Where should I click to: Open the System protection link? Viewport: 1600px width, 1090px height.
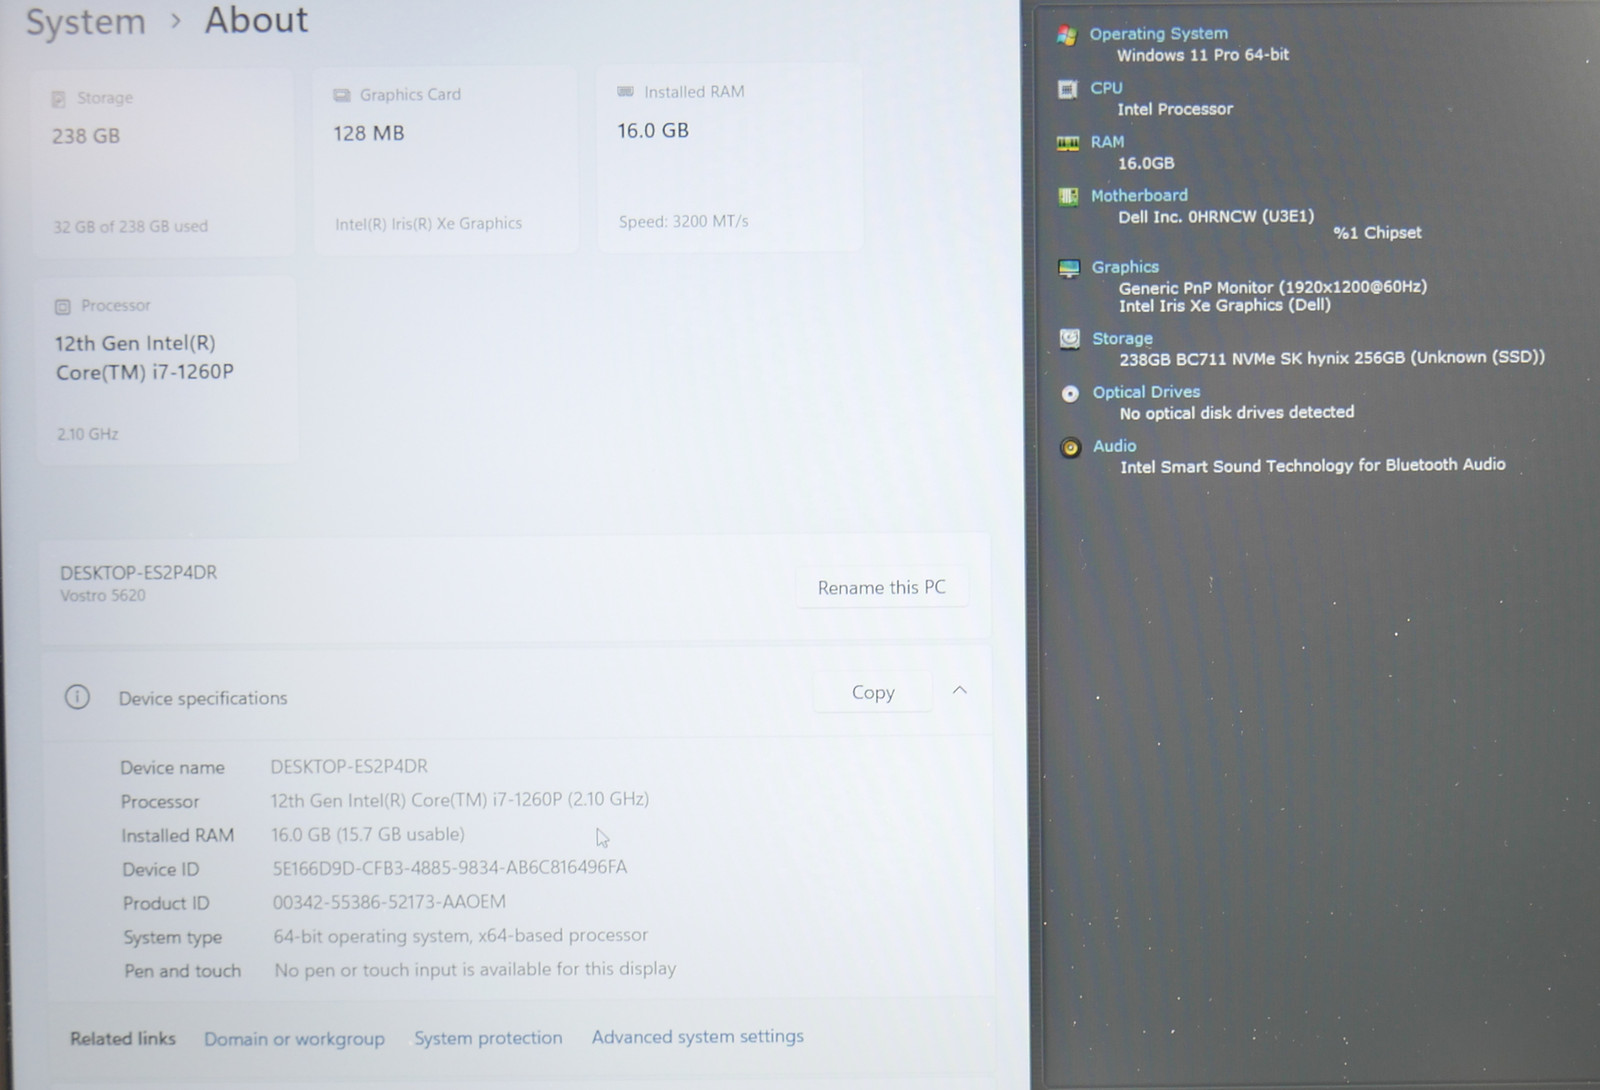click(x=488, y=1038)
